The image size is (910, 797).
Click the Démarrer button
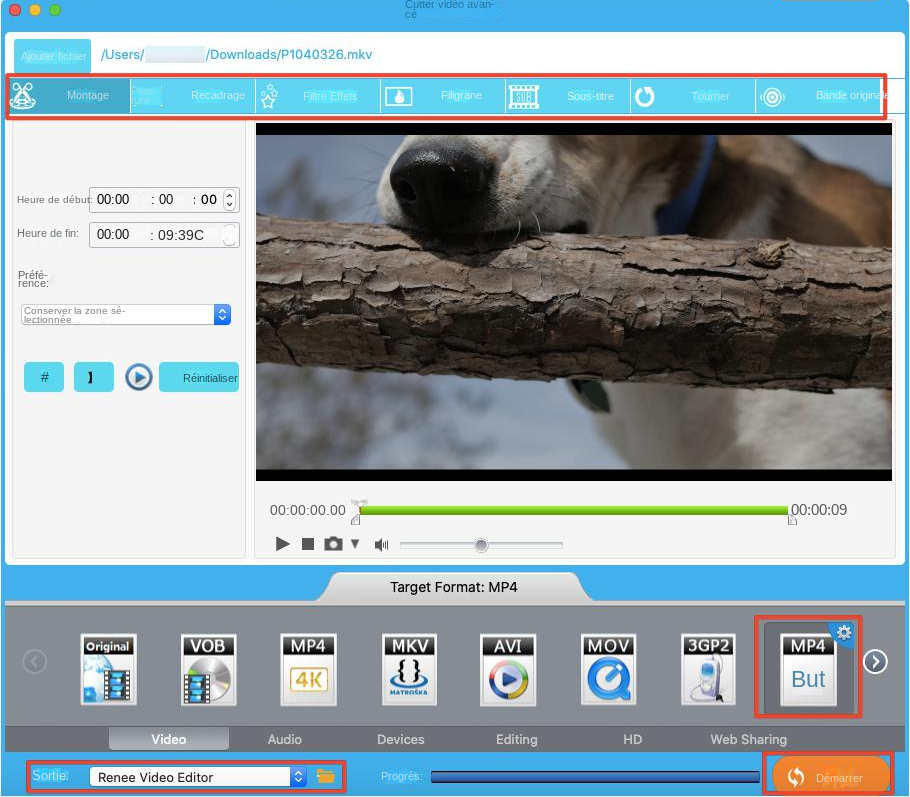pyautogui.click(x=828, y=777)
